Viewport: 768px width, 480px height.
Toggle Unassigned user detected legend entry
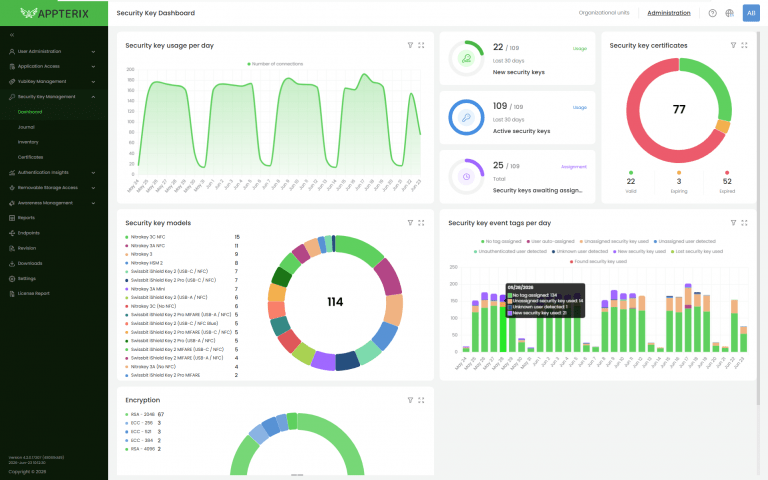(685, 241)
